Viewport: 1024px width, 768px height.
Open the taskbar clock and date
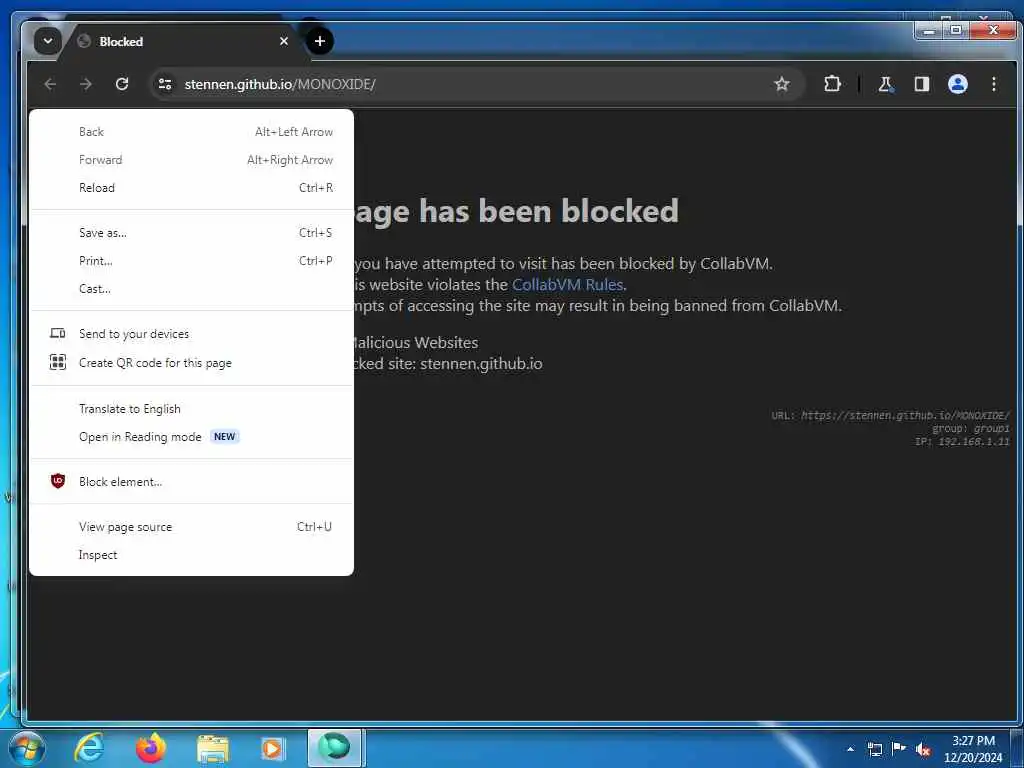tap(973, 750)
